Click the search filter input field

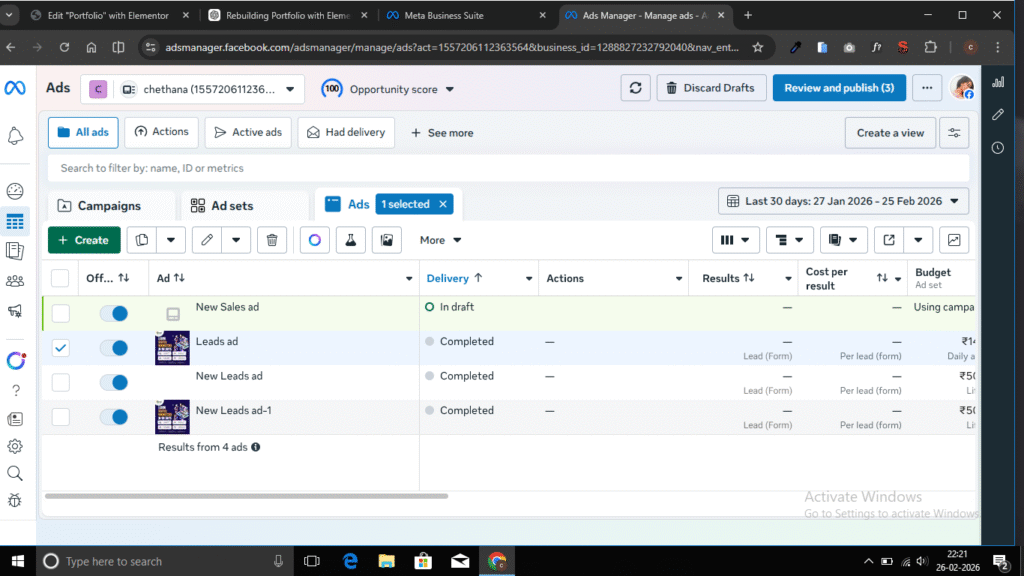tap(500, 168)
